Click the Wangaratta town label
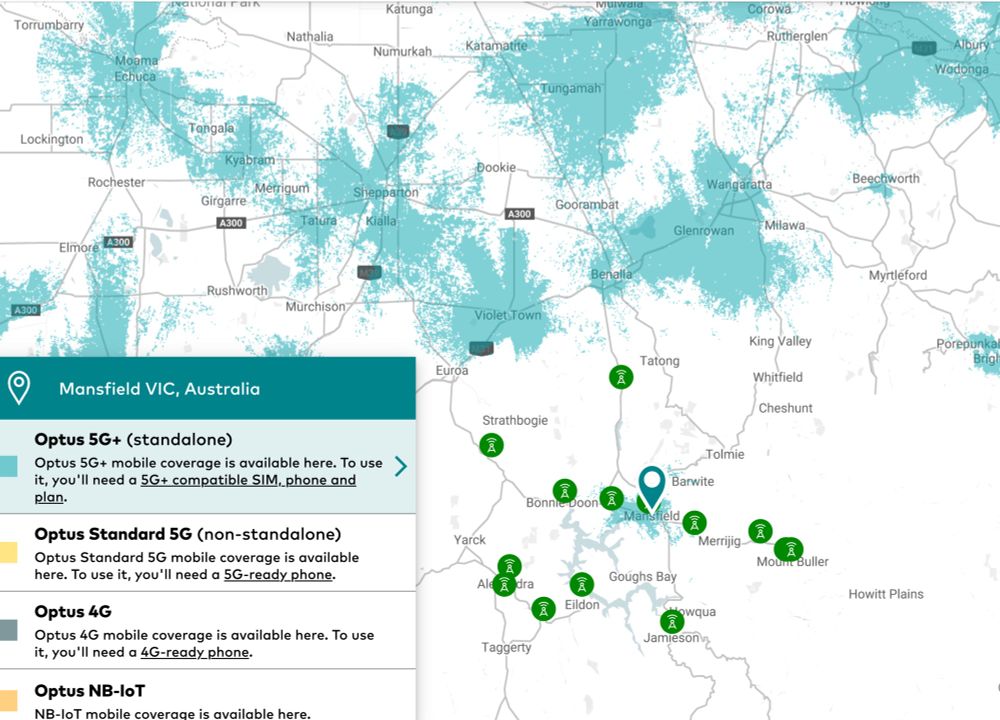The width and height of the screenshot is (1000, 720). (x=739, y=184)
